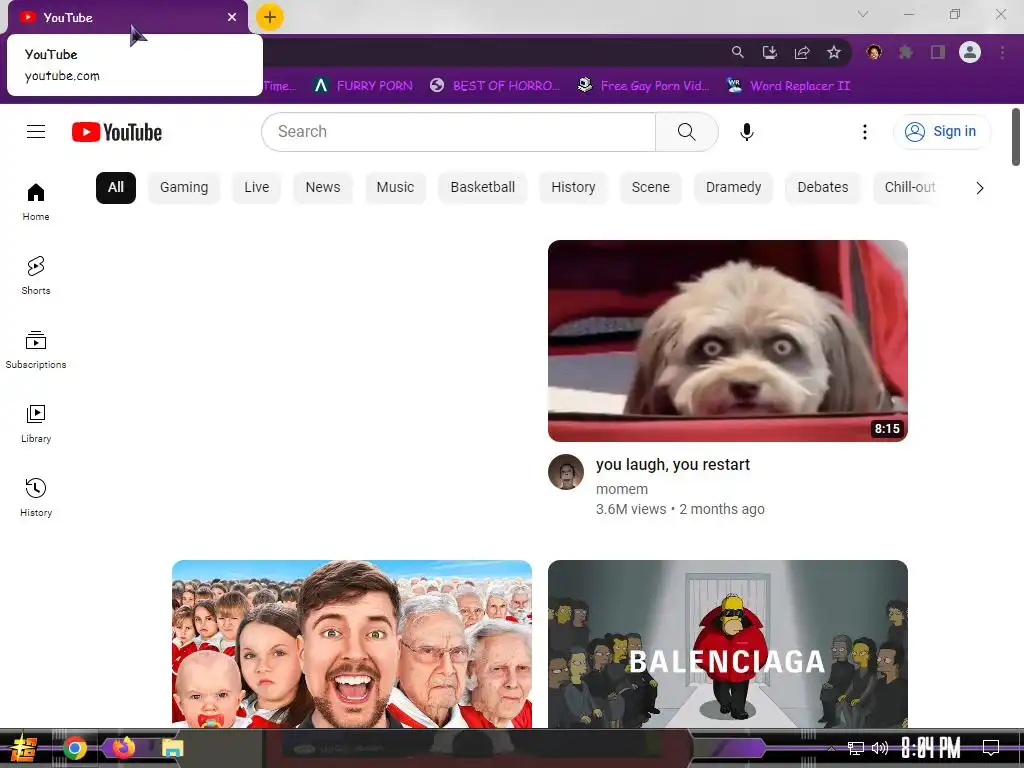The width and height of the screenshot is (1024, 768).
Task: Select the Dramedy filter chip
Action: coord(733,187)
